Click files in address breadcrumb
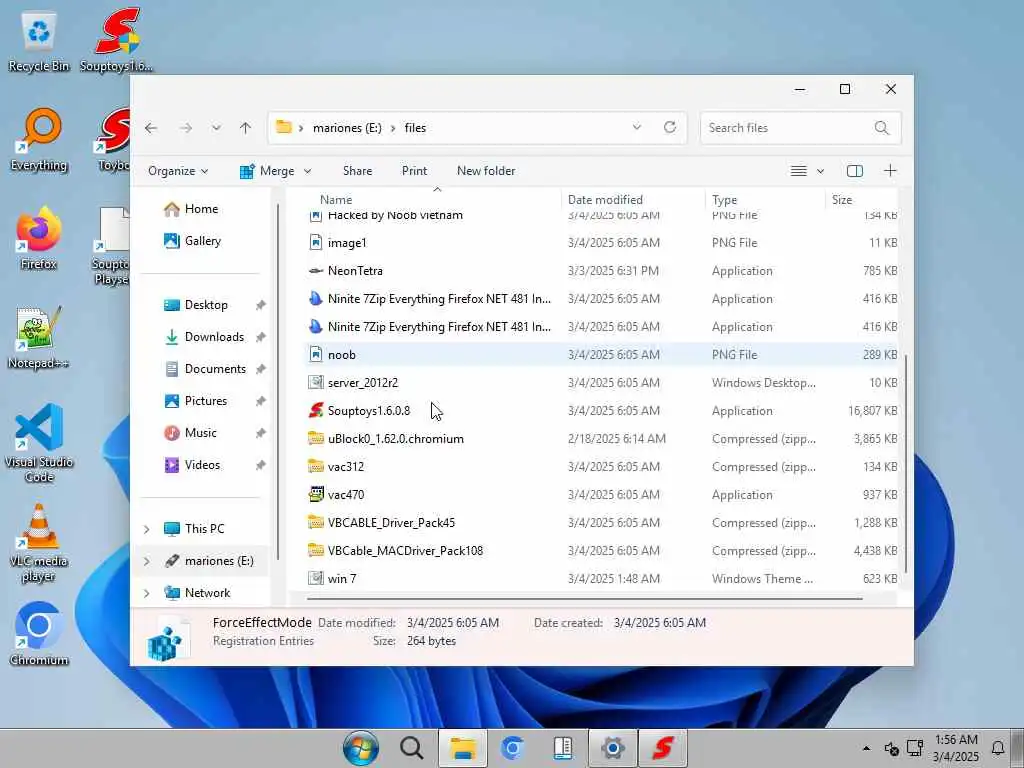The image size is (1024, 768). 415,128
